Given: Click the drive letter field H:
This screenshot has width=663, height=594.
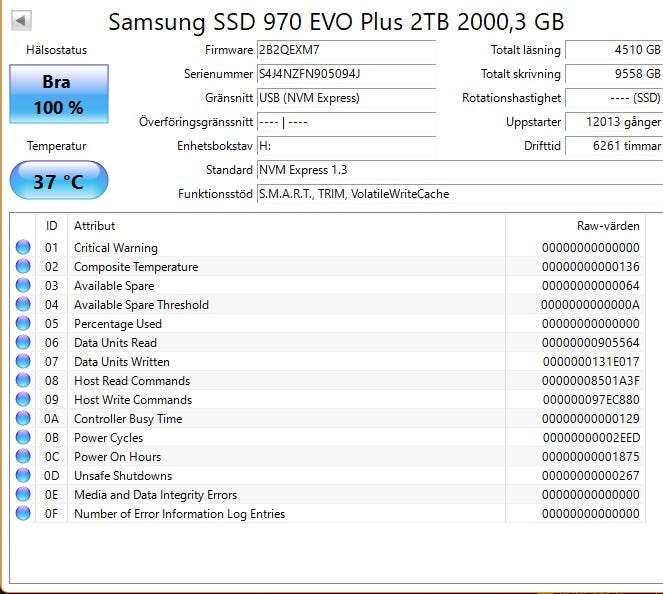Looking at the screenshot, I should pyautogui.click(x=346, y=146).
